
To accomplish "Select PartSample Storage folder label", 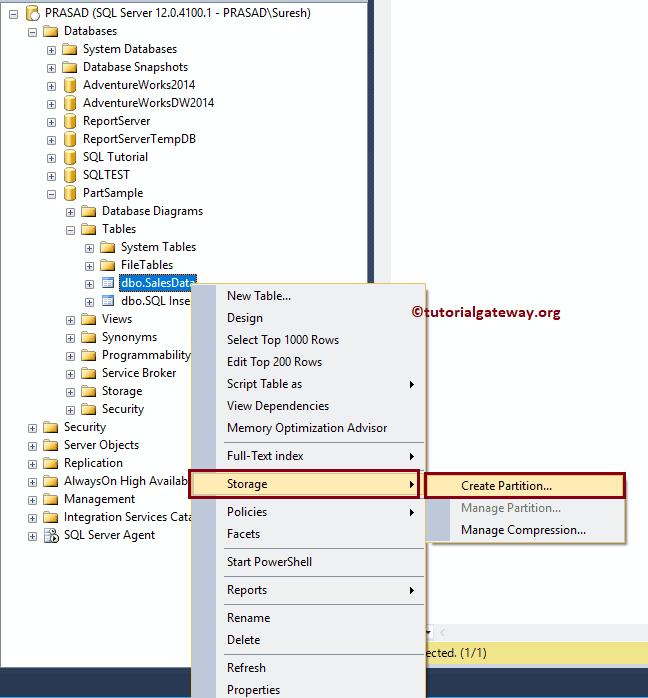I will (x=122, y=391).
